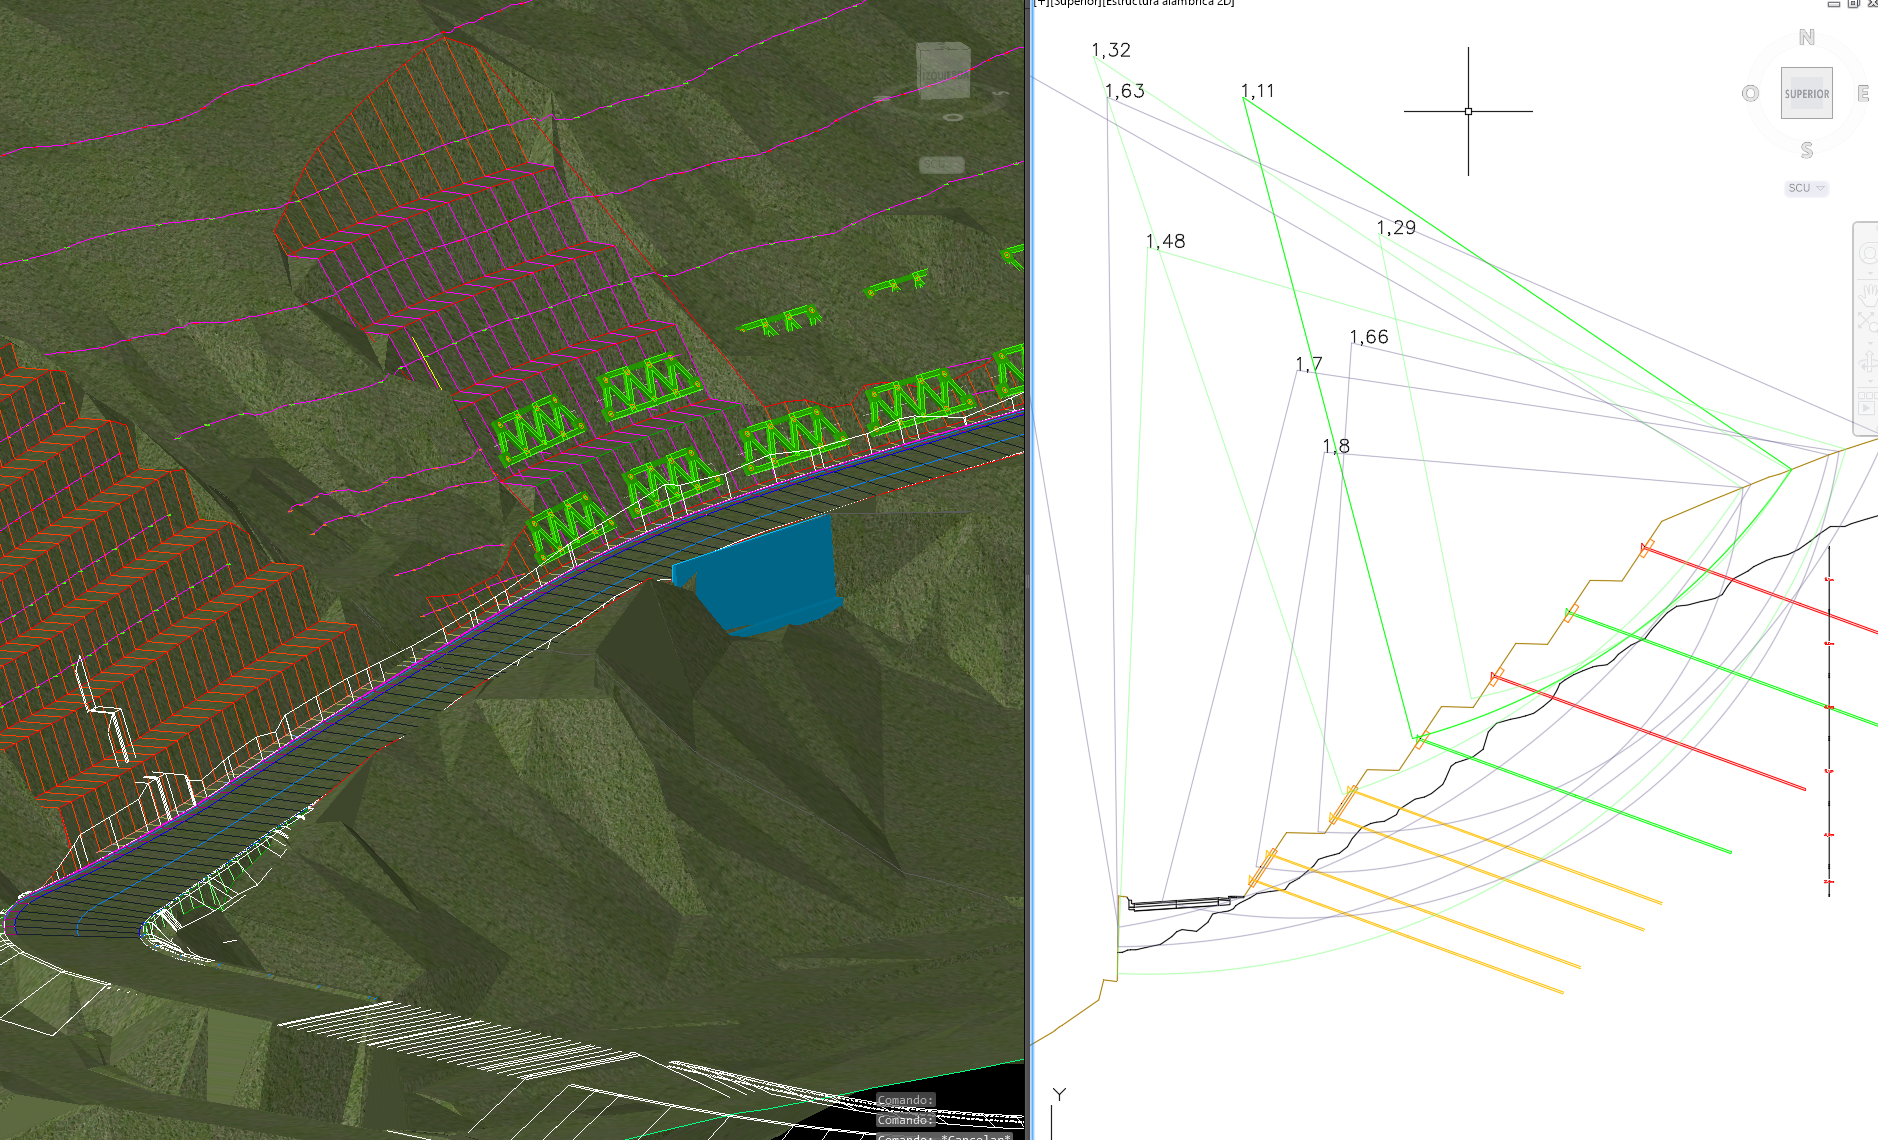Rotate view using ViewCube N compass label
1878x1140 pixels.
(1806, 38)
